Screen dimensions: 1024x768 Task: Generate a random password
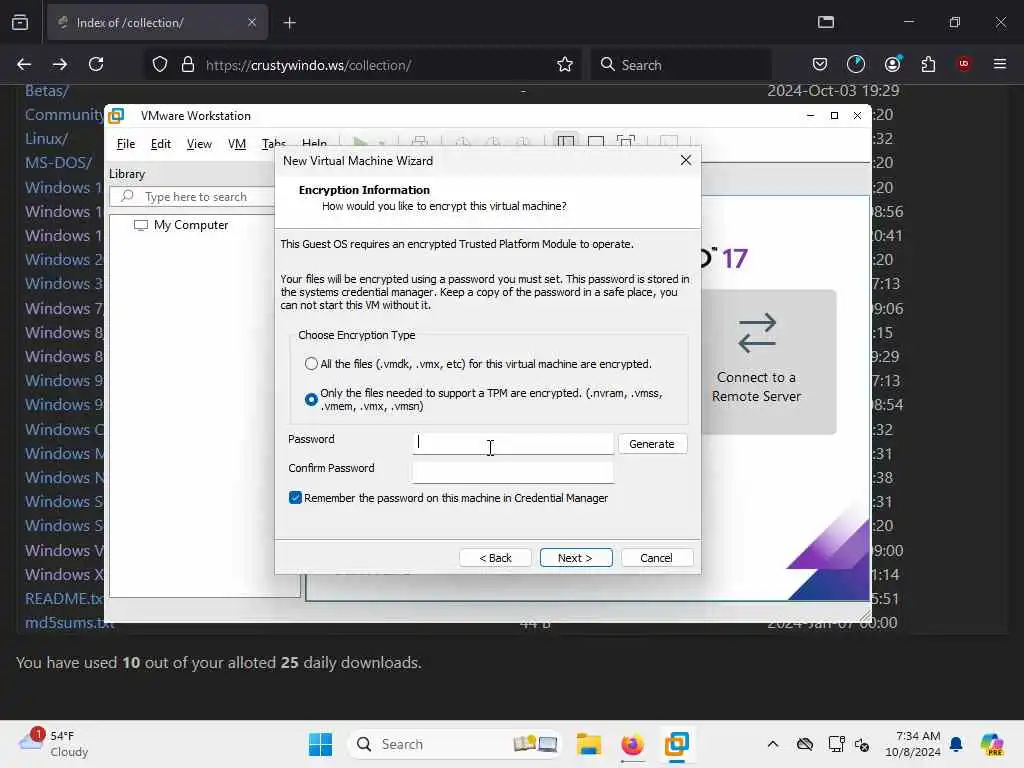pos(652,444)
